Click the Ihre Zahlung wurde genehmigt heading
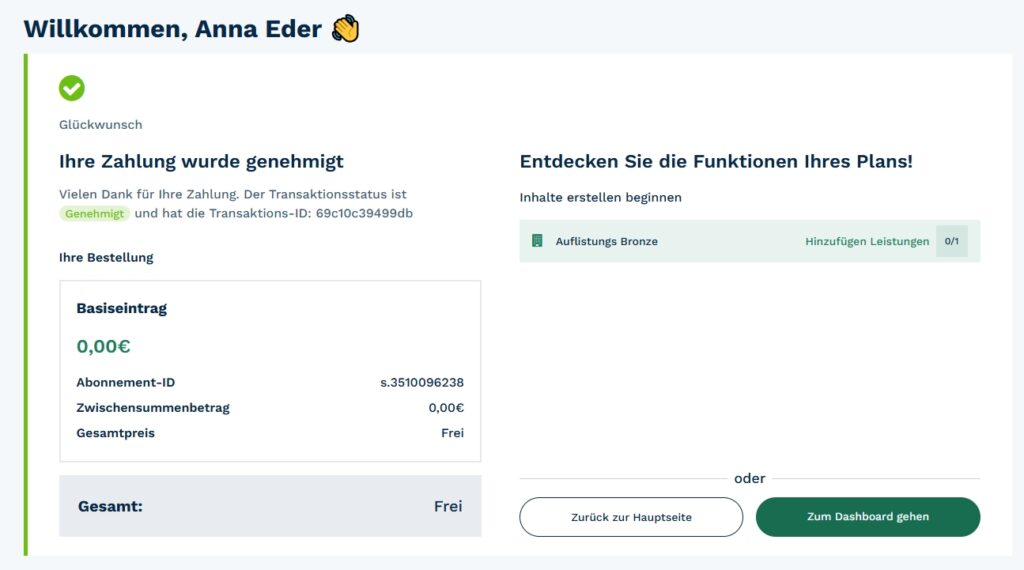Image resolution: width=1024 pixels, height=570 pixels. (201, 161)
